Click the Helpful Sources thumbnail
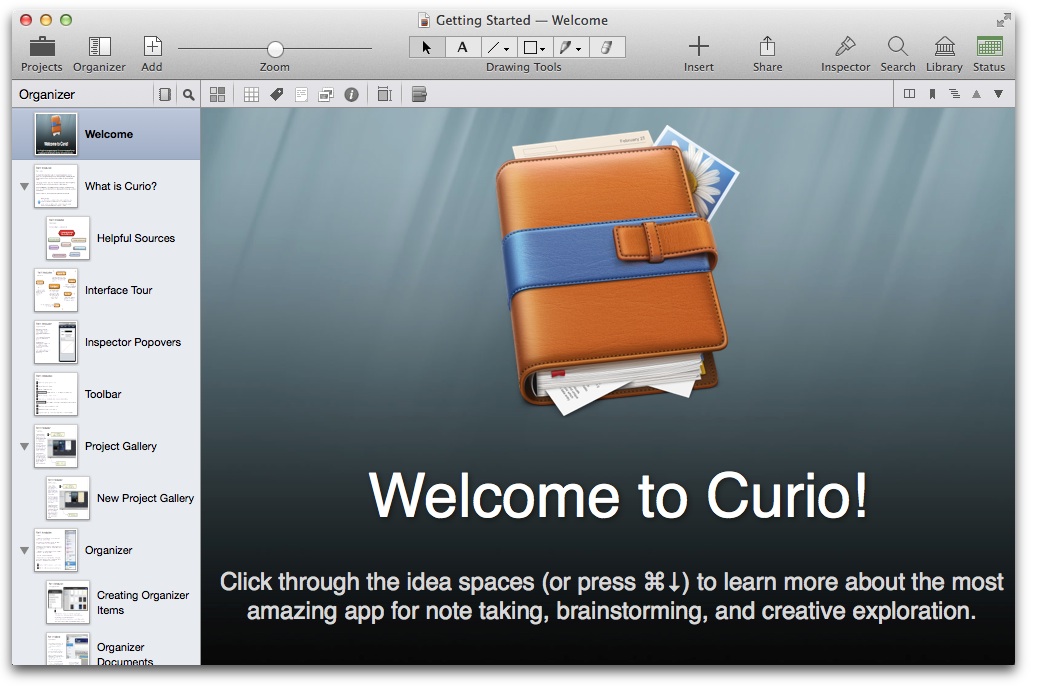This screenshot has width=1038, height=686. [x=68, y=238]
